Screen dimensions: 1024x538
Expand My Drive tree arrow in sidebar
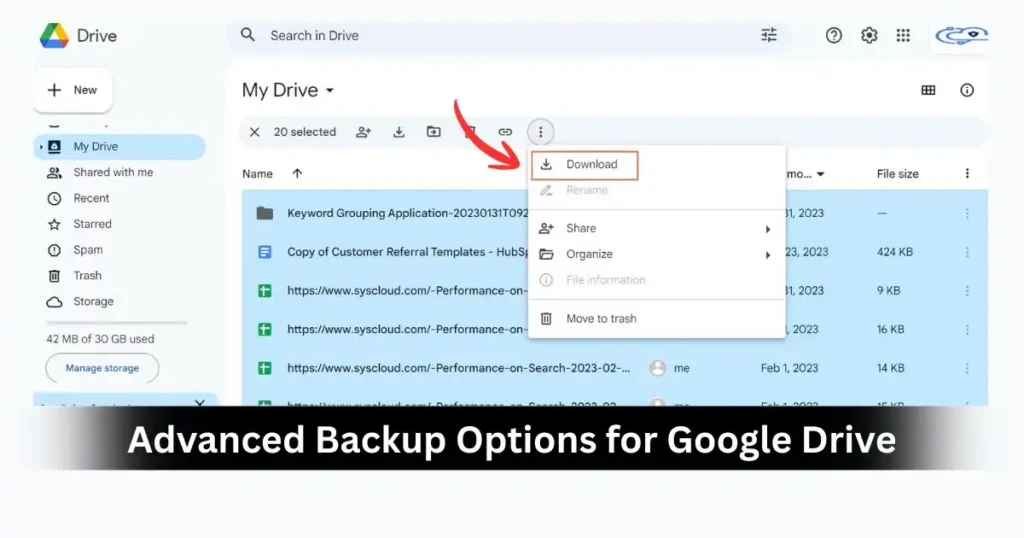tap(40, 147)
